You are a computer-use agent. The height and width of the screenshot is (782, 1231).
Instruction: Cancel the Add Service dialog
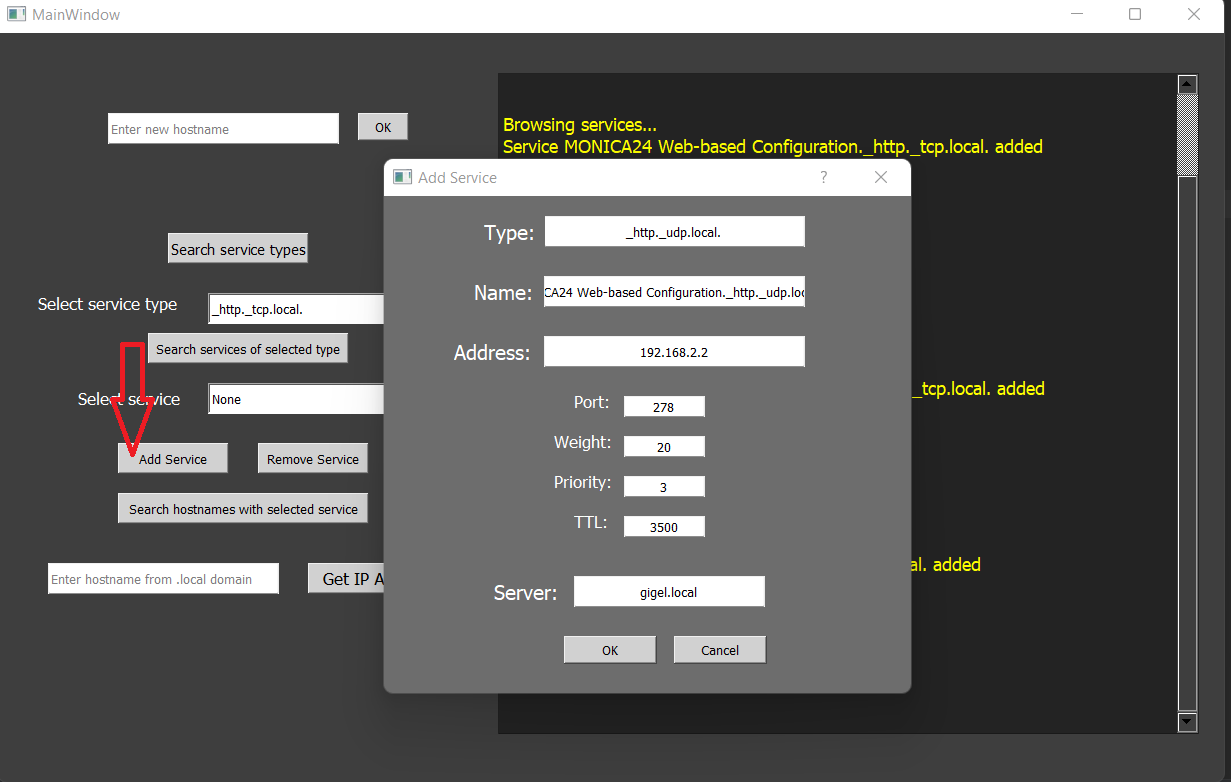[x=720, y=650]
